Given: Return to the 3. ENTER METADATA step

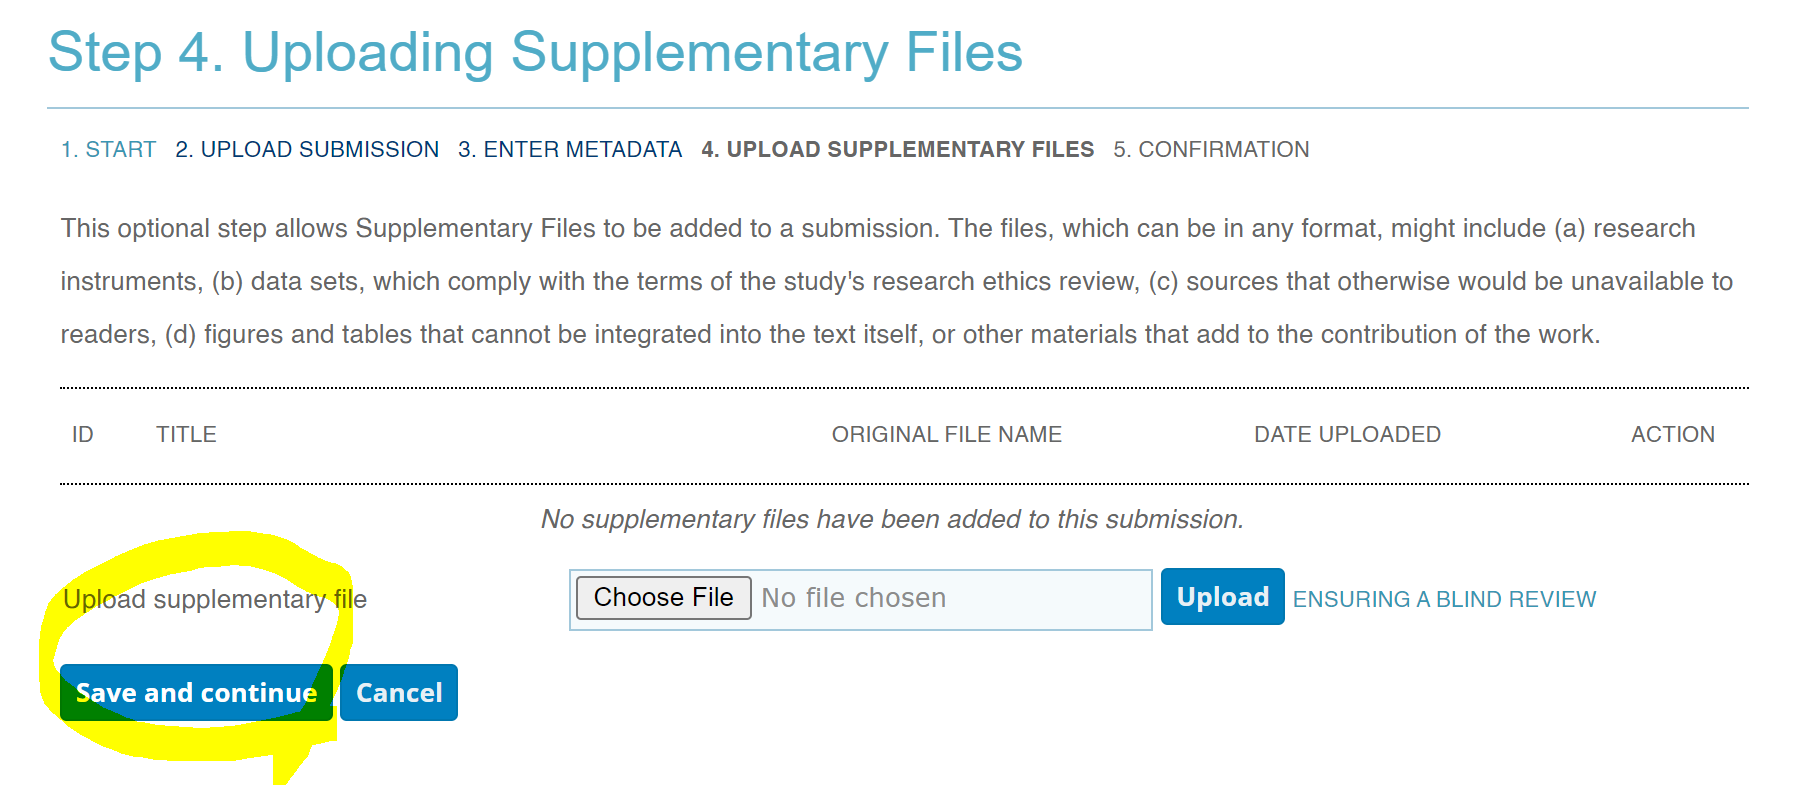Looking at the screenshot, I should (x=570, y=150).
